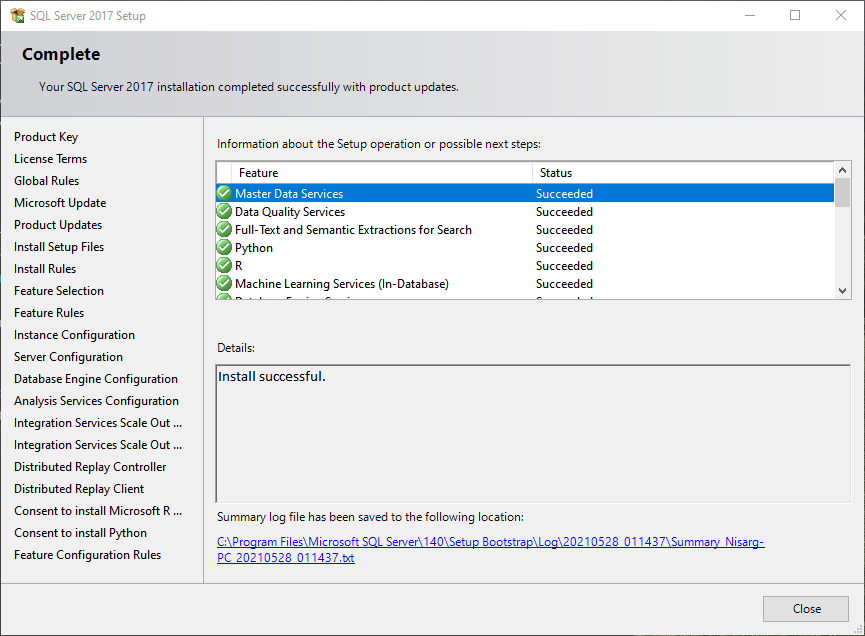Click the success icon beside Master Data Services
The height and width of the screenshot is (636, 865).
(x=224, y=193)
